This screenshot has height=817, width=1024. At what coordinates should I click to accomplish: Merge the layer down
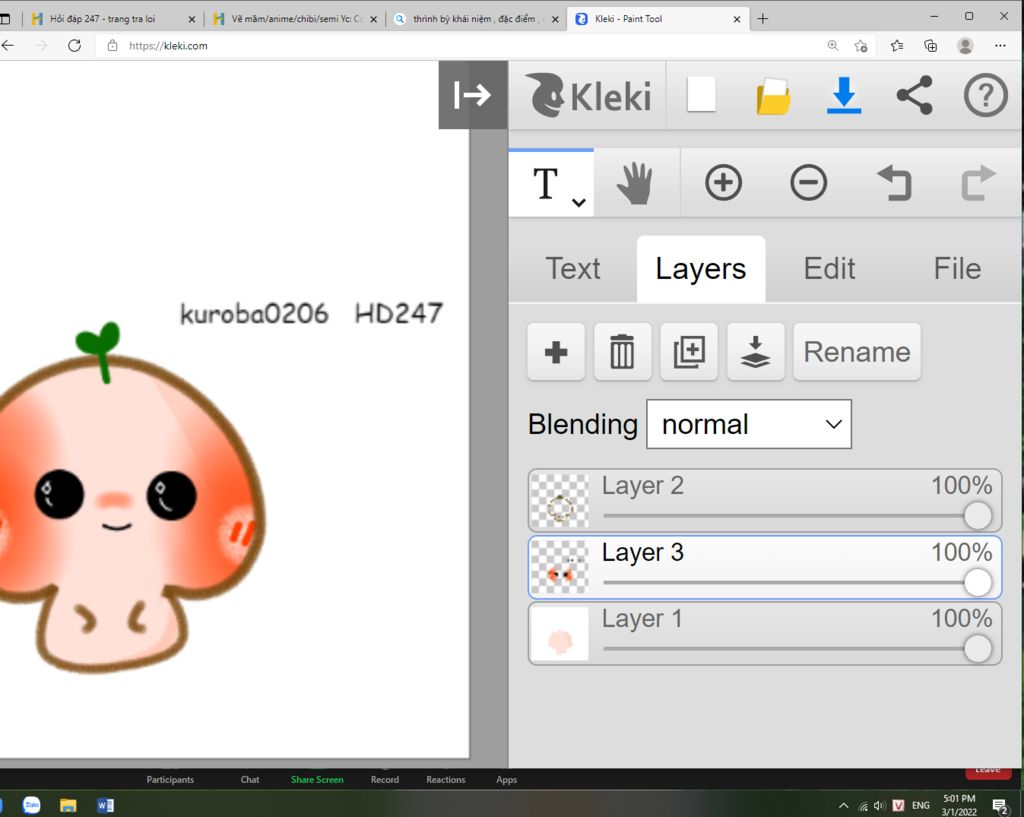click(756, 352)
